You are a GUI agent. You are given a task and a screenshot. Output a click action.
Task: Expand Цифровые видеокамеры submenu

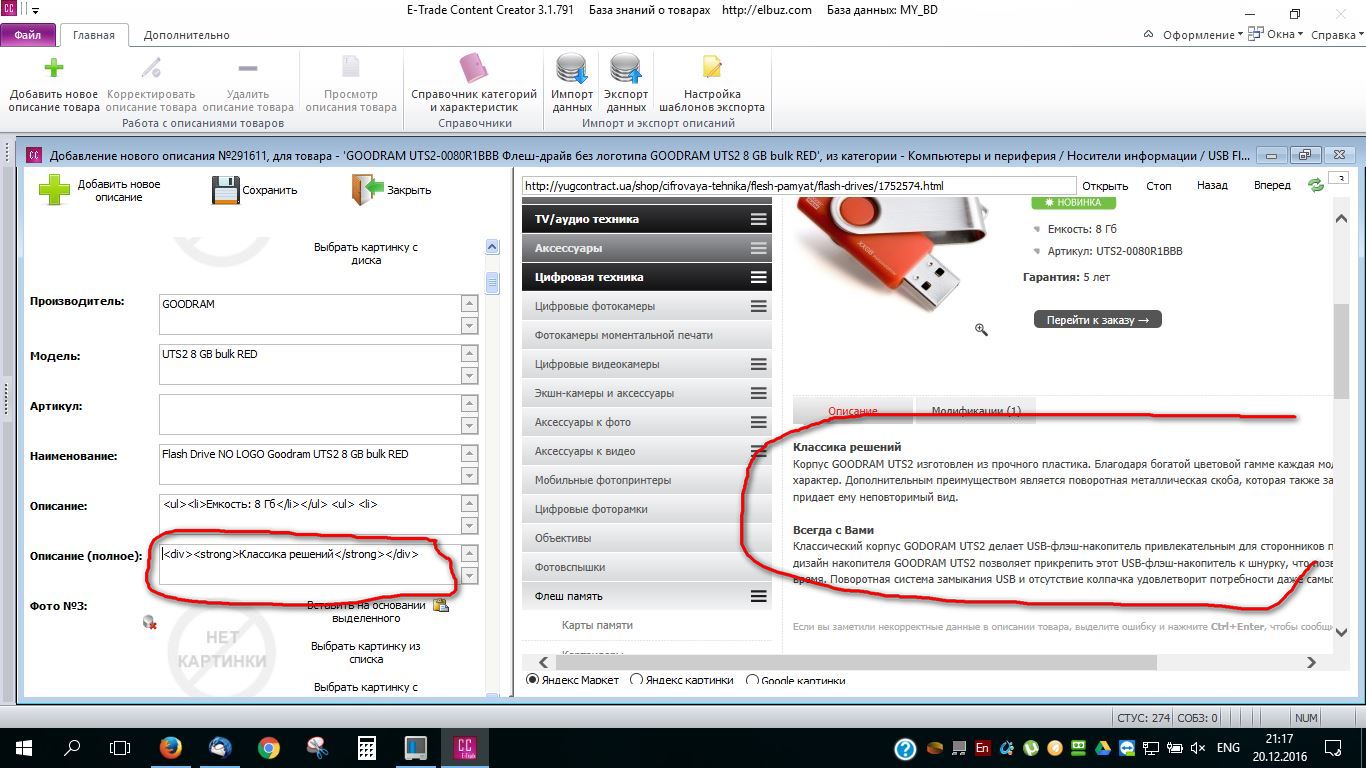(x=759, y=364)
